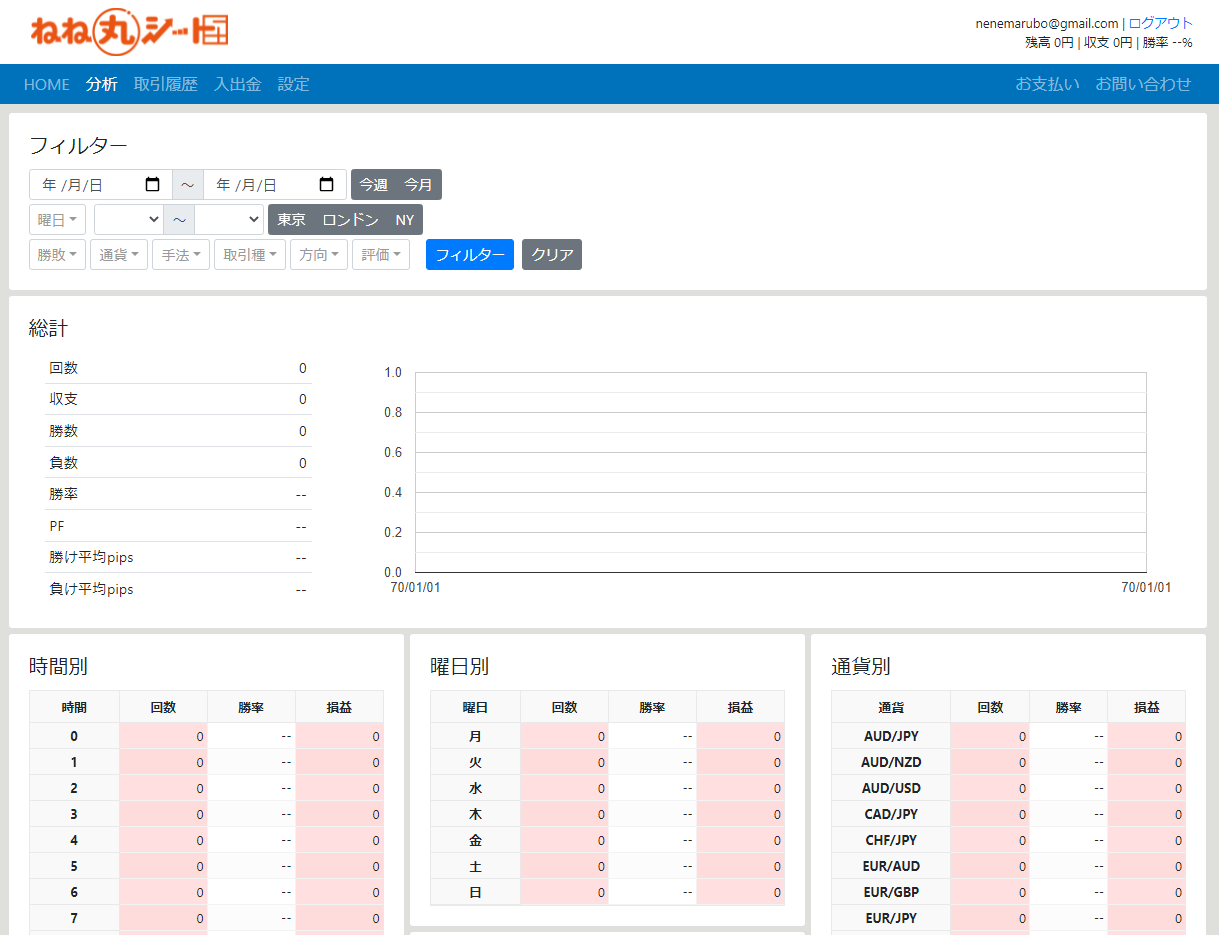1219x935 pixels.
Task: Open 取引履歴 page
Action: (166, 84)
